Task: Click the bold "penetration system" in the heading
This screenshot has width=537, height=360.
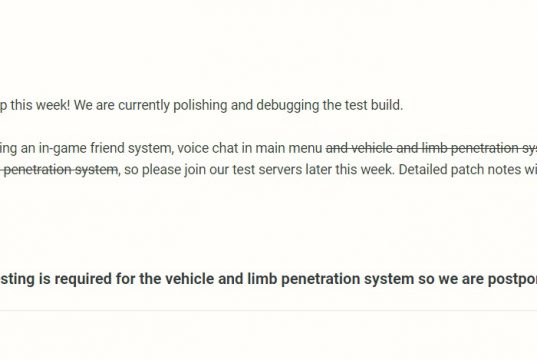Action: (x=348, y=280)
